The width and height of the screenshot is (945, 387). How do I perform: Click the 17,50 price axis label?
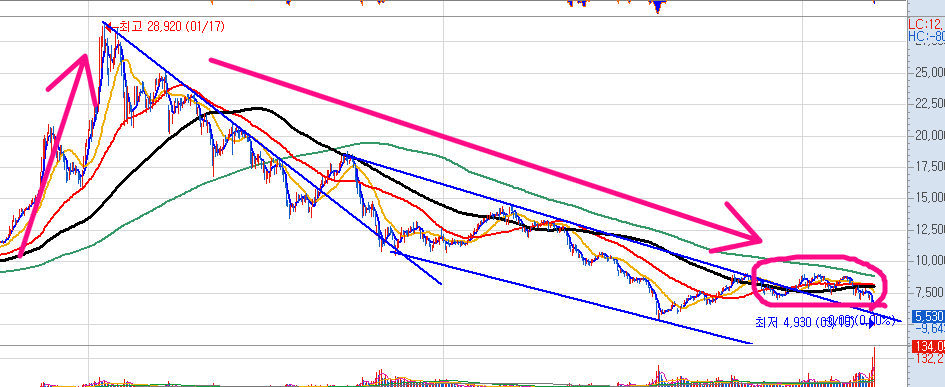(929, 167)
